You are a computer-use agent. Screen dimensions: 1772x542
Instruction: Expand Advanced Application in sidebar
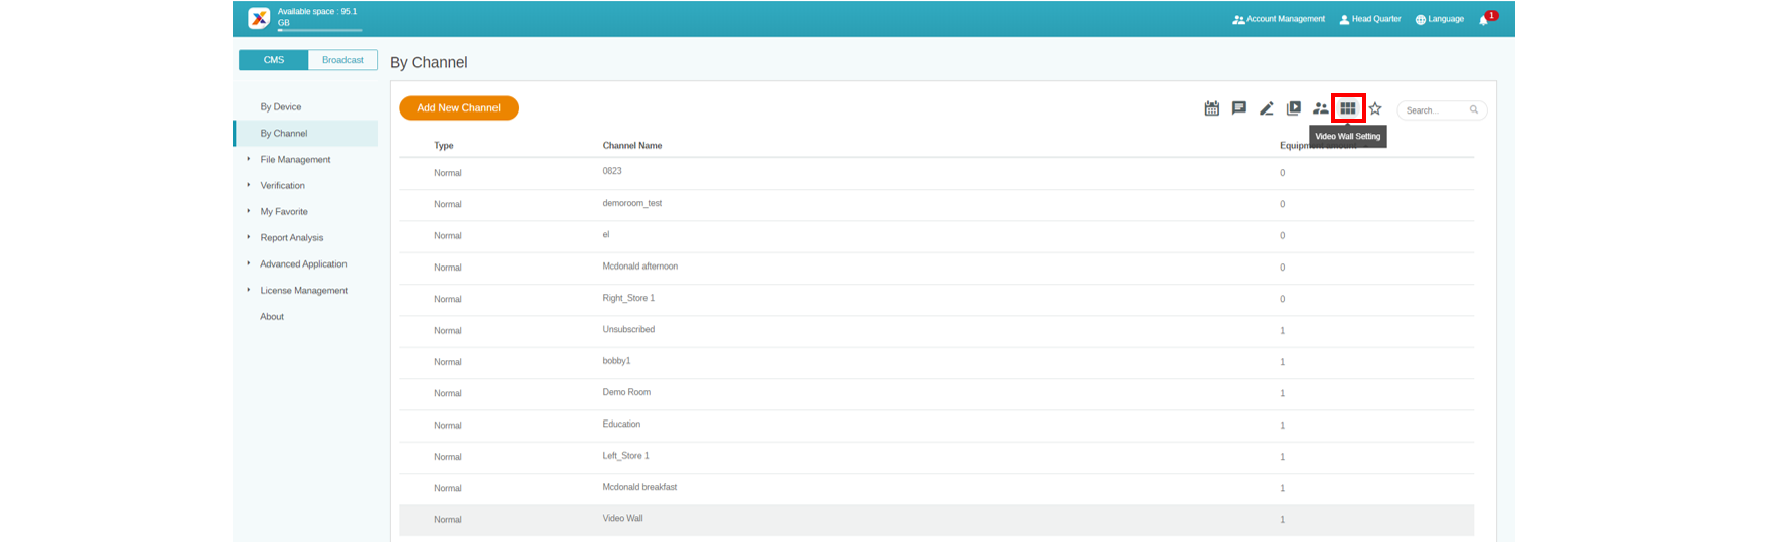pyautogui.click(x=303, y=264)
